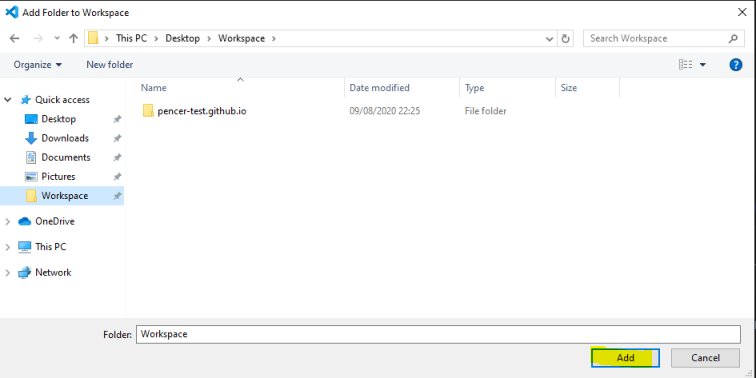This screenshot has height=378, width=756.
Task: Click the pin icon beside Documents
Action: (x=117, y=158)
